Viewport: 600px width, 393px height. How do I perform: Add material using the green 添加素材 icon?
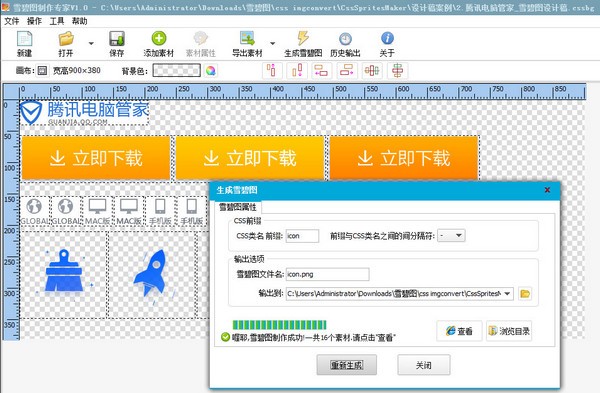tap(159, 39)
